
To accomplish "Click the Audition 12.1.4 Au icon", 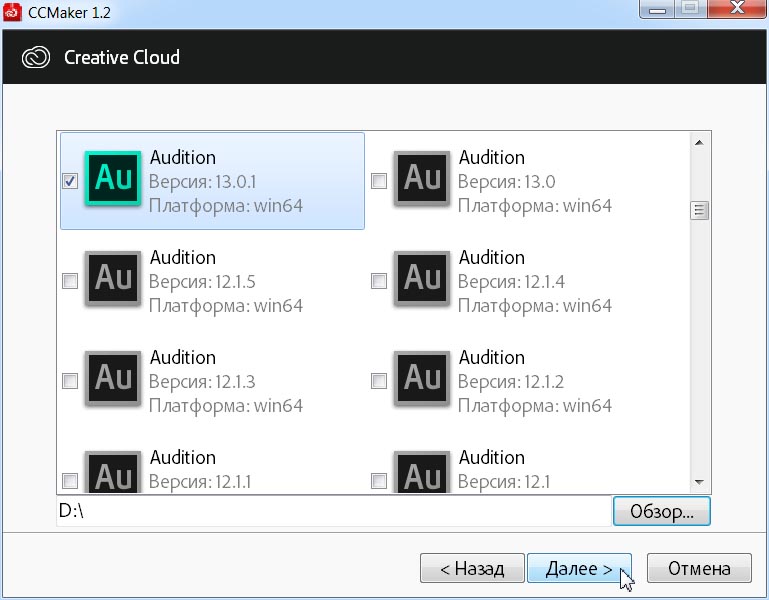I will click(422, 278).
